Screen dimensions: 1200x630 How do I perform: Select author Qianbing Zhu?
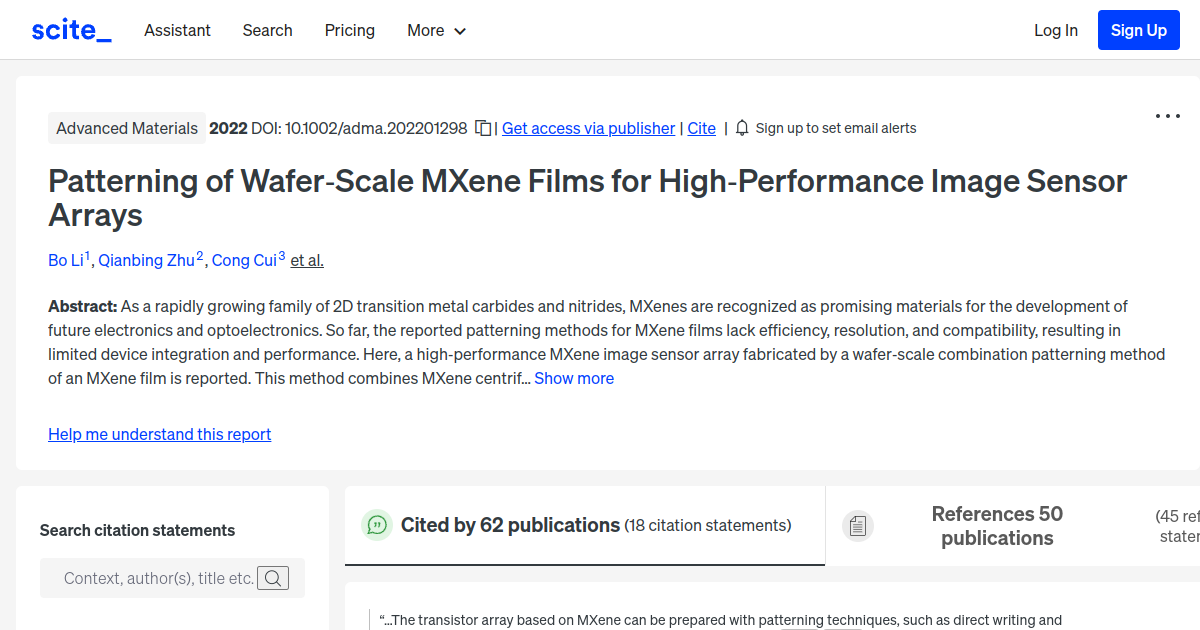coord(148,260)
